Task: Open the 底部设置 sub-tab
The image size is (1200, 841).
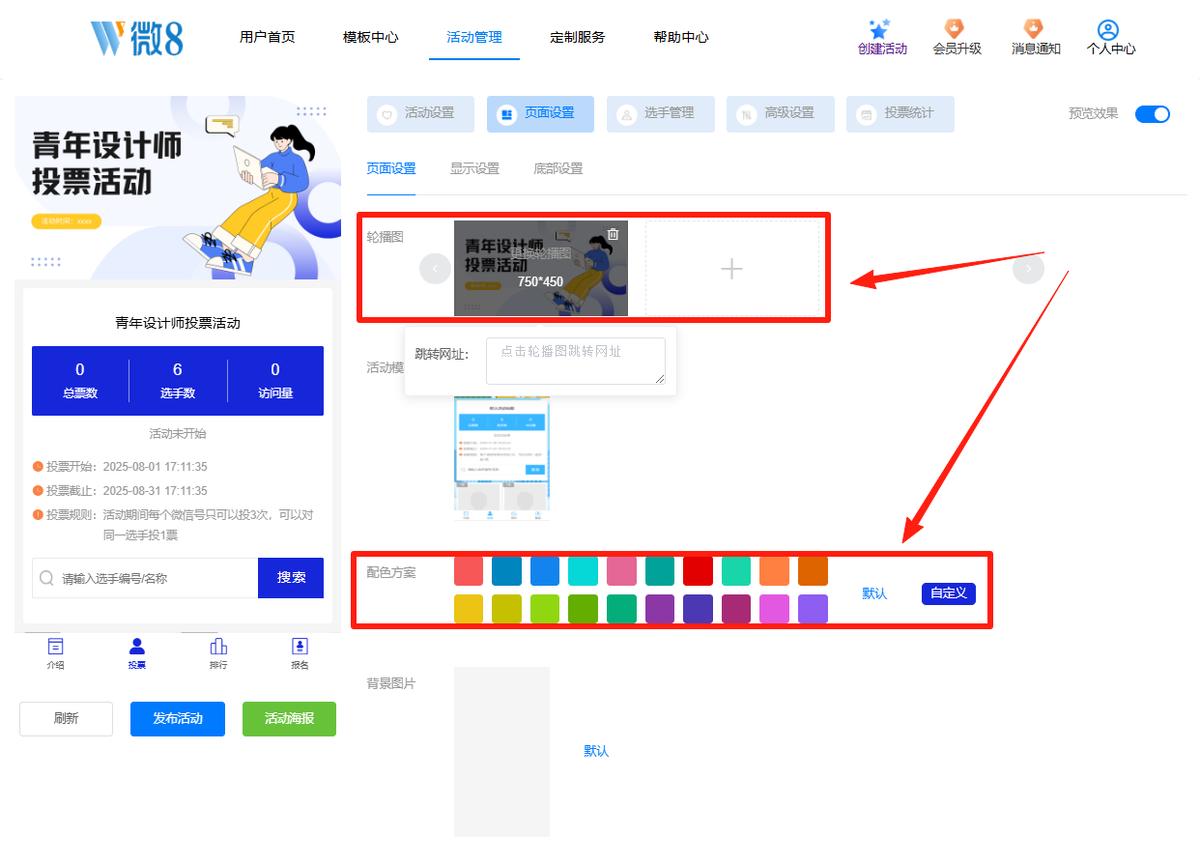Action: tap(558, 169)
